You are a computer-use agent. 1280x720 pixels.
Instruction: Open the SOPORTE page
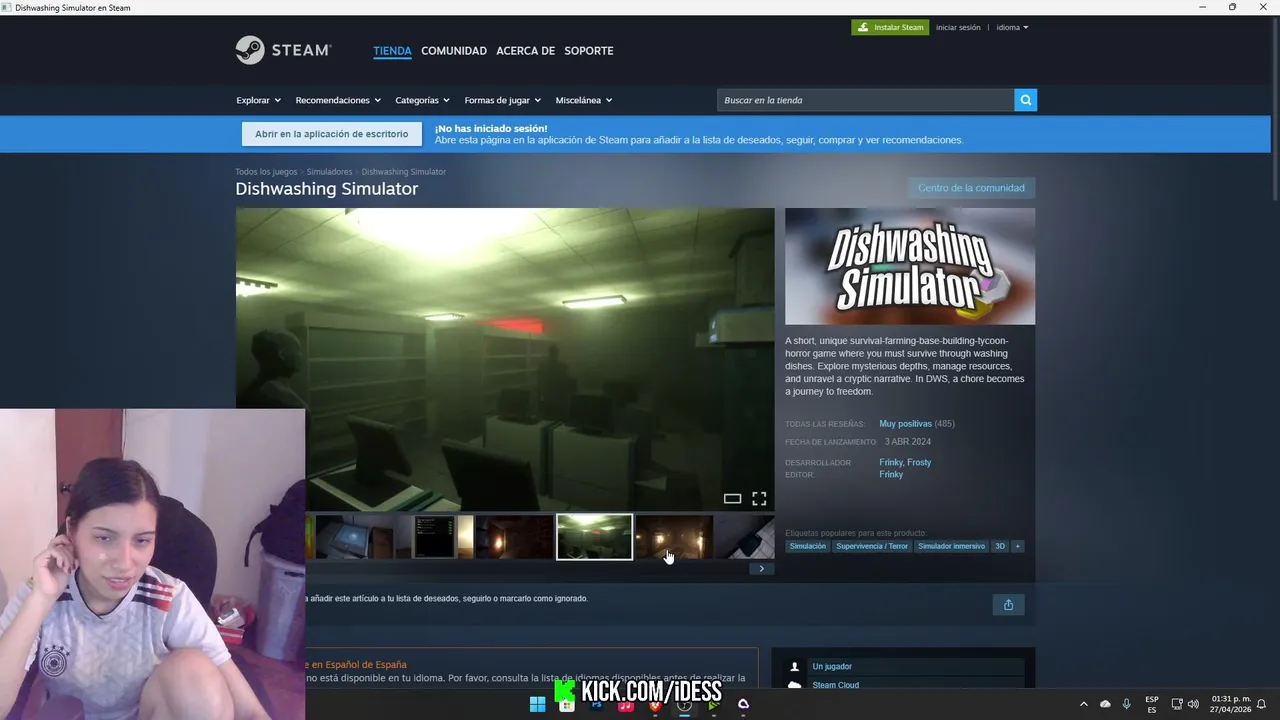(x=589, y=51)
